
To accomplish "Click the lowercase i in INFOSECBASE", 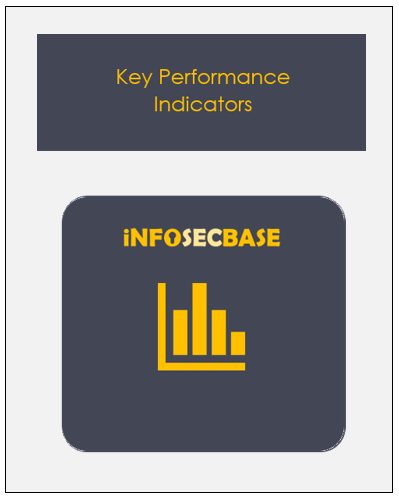I will [126, 238].
